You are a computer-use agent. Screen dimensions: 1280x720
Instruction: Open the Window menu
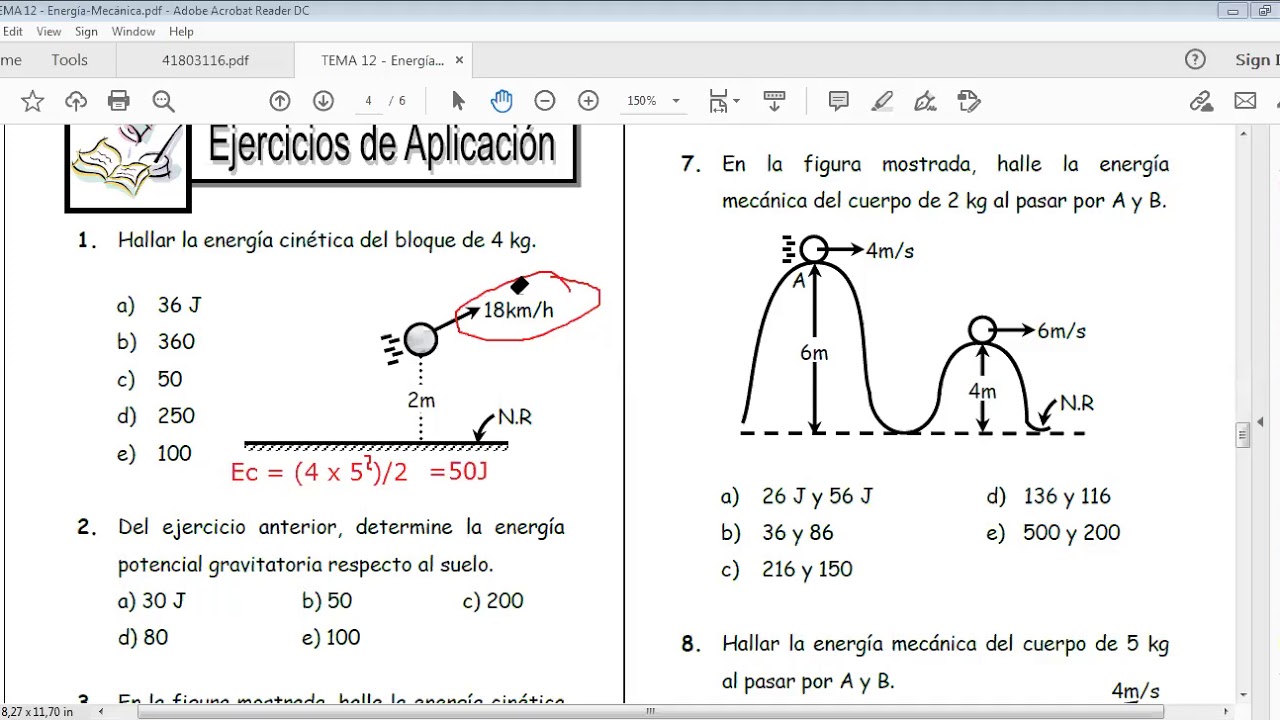tap(133, 32)
